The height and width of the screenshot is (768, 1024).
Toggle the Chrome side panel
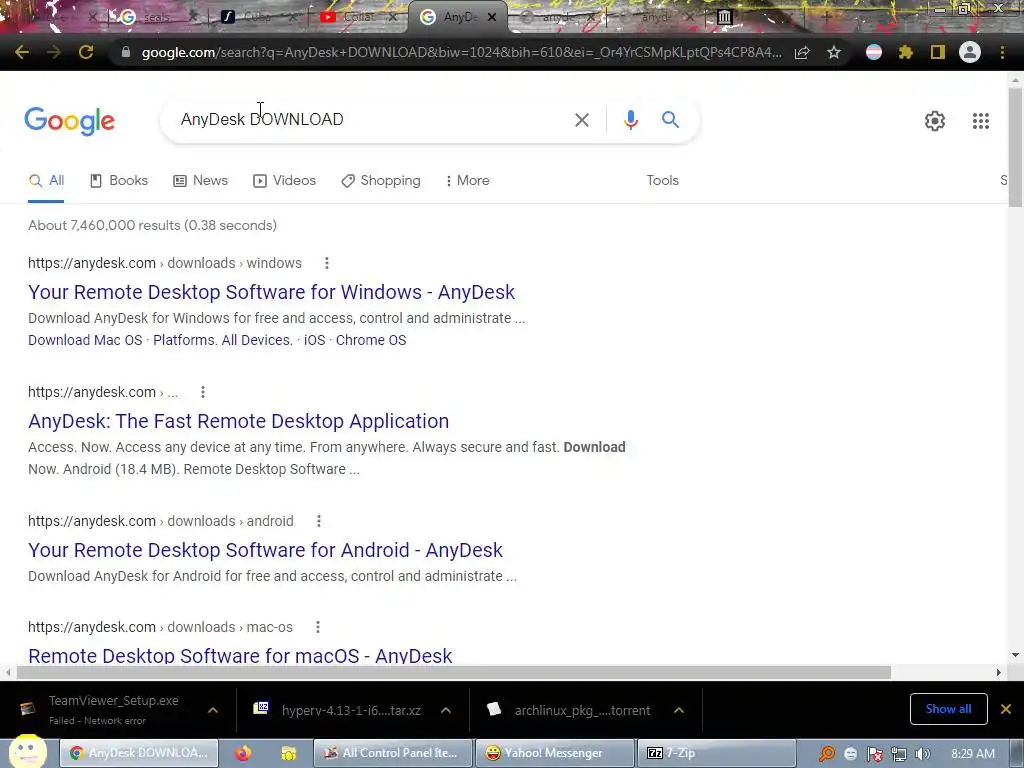click(x=937, y=52)
